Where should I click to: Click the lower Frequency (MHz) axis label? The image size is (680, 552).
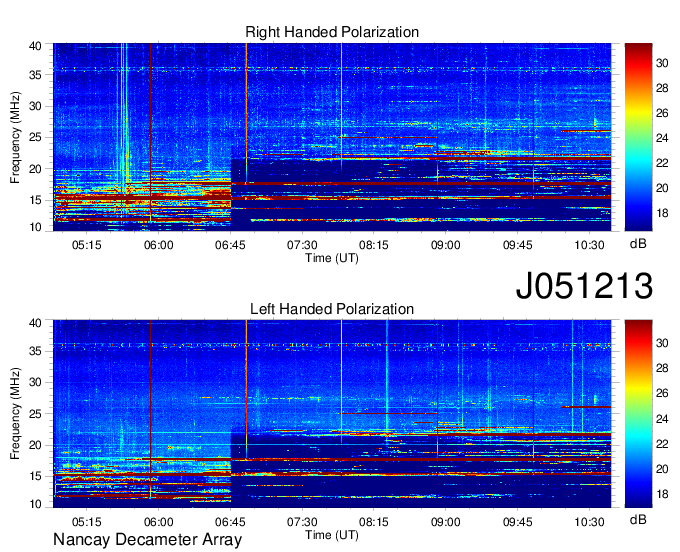15,414
